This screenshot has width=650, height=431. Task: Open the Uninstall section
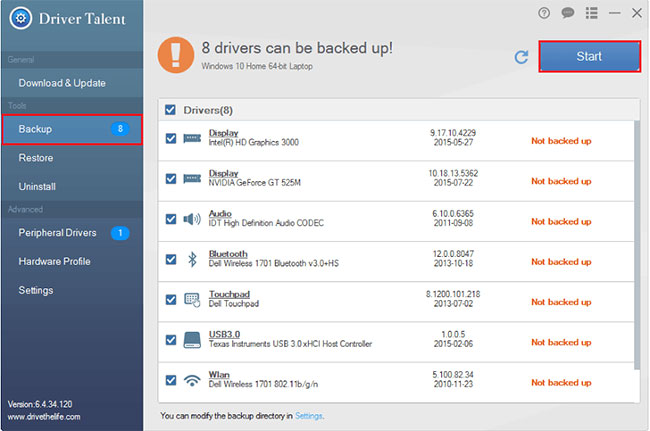click(72, 186)
